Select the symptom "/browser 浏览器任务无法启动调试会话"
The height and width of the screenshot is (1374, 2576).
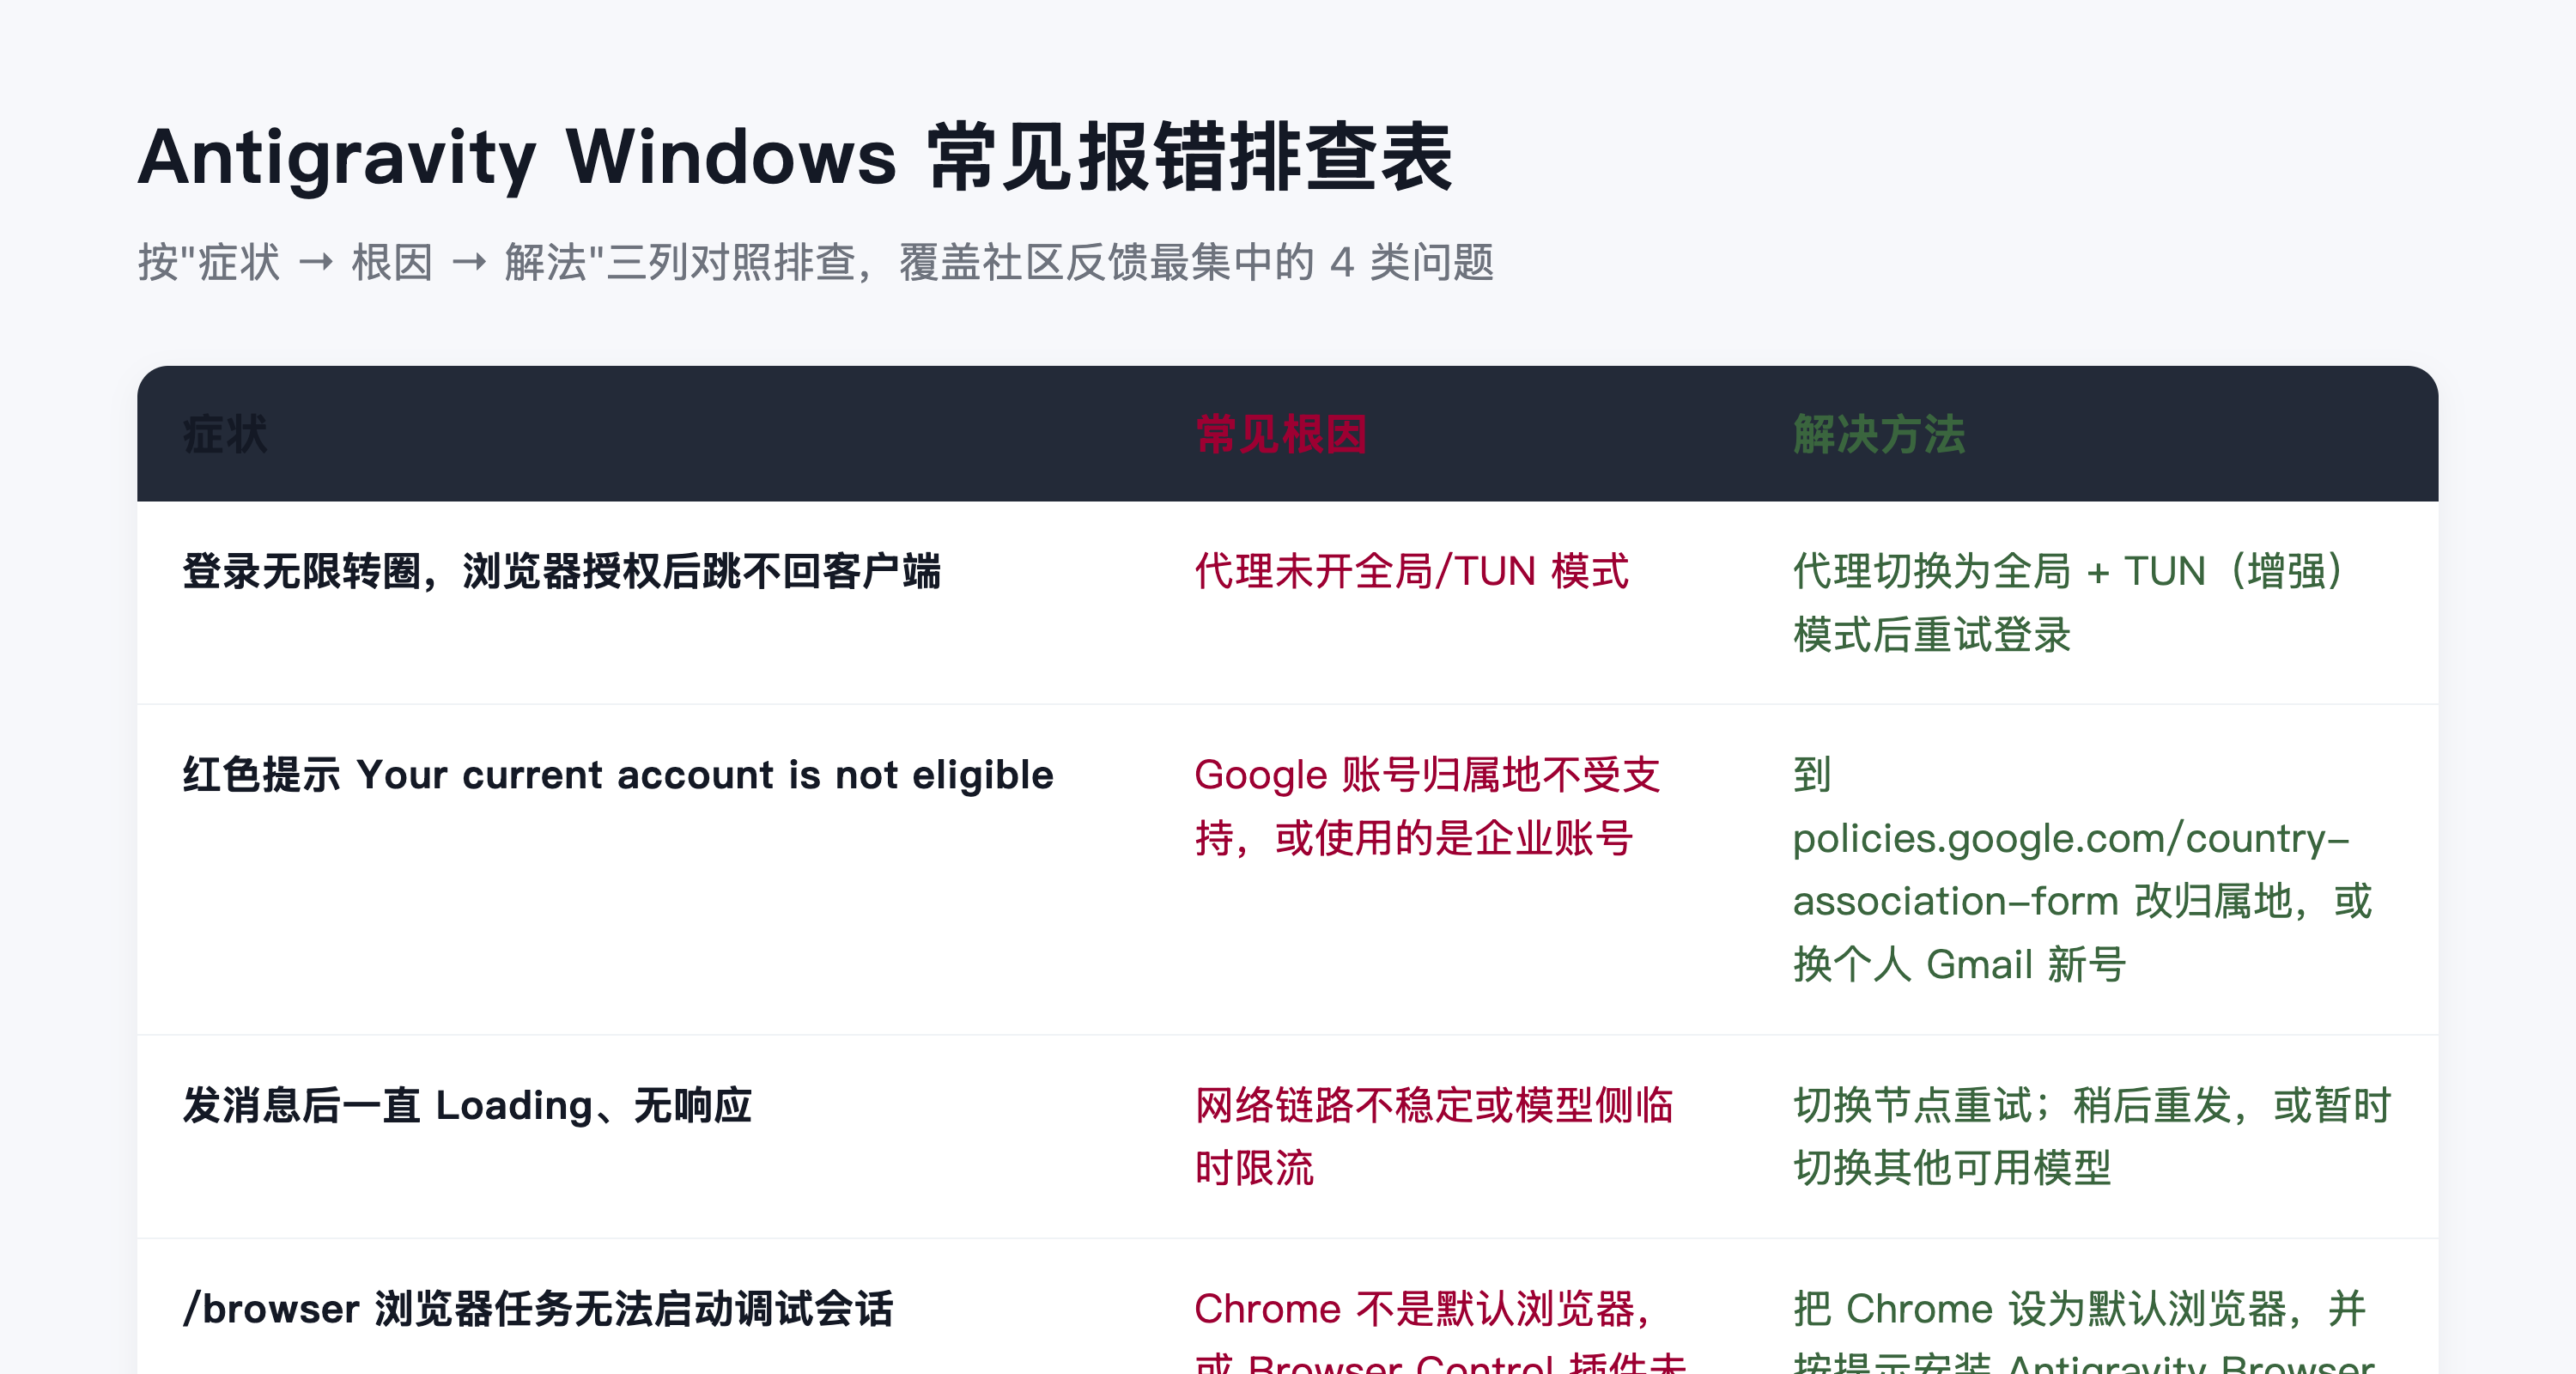coord(538,1309)
